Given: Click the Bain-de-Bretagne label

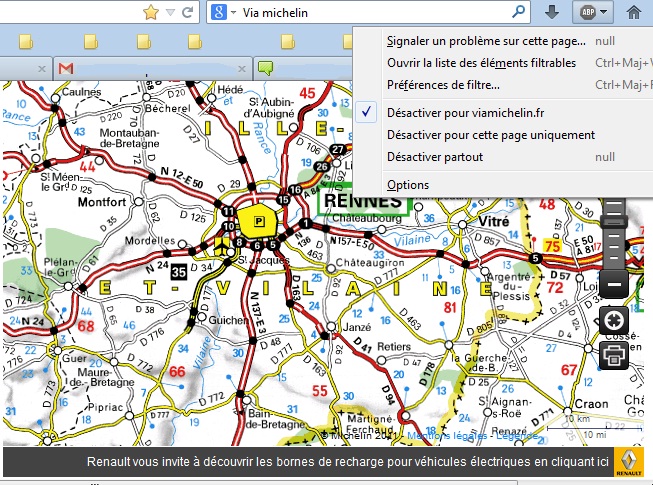Looking at the screenshot, I should [x=276, y=419].
